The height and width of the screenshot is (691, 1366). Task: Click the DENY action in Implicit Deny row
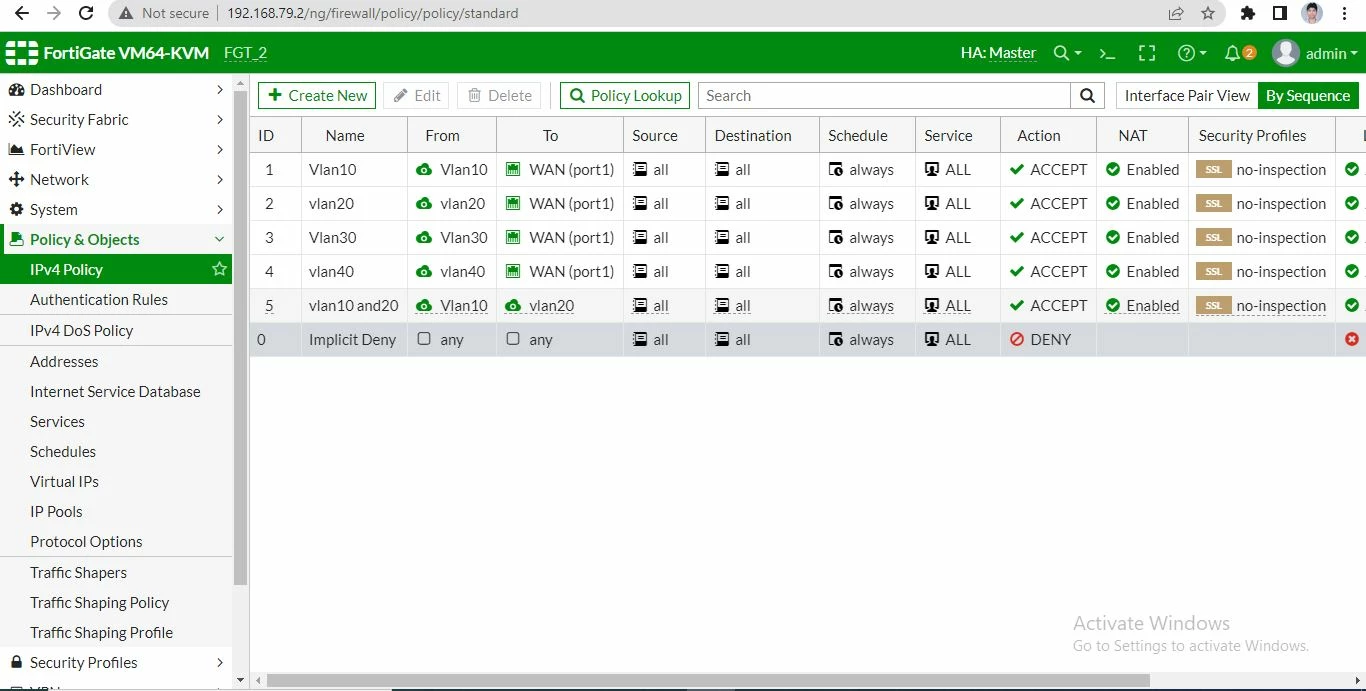point(1040,339)
